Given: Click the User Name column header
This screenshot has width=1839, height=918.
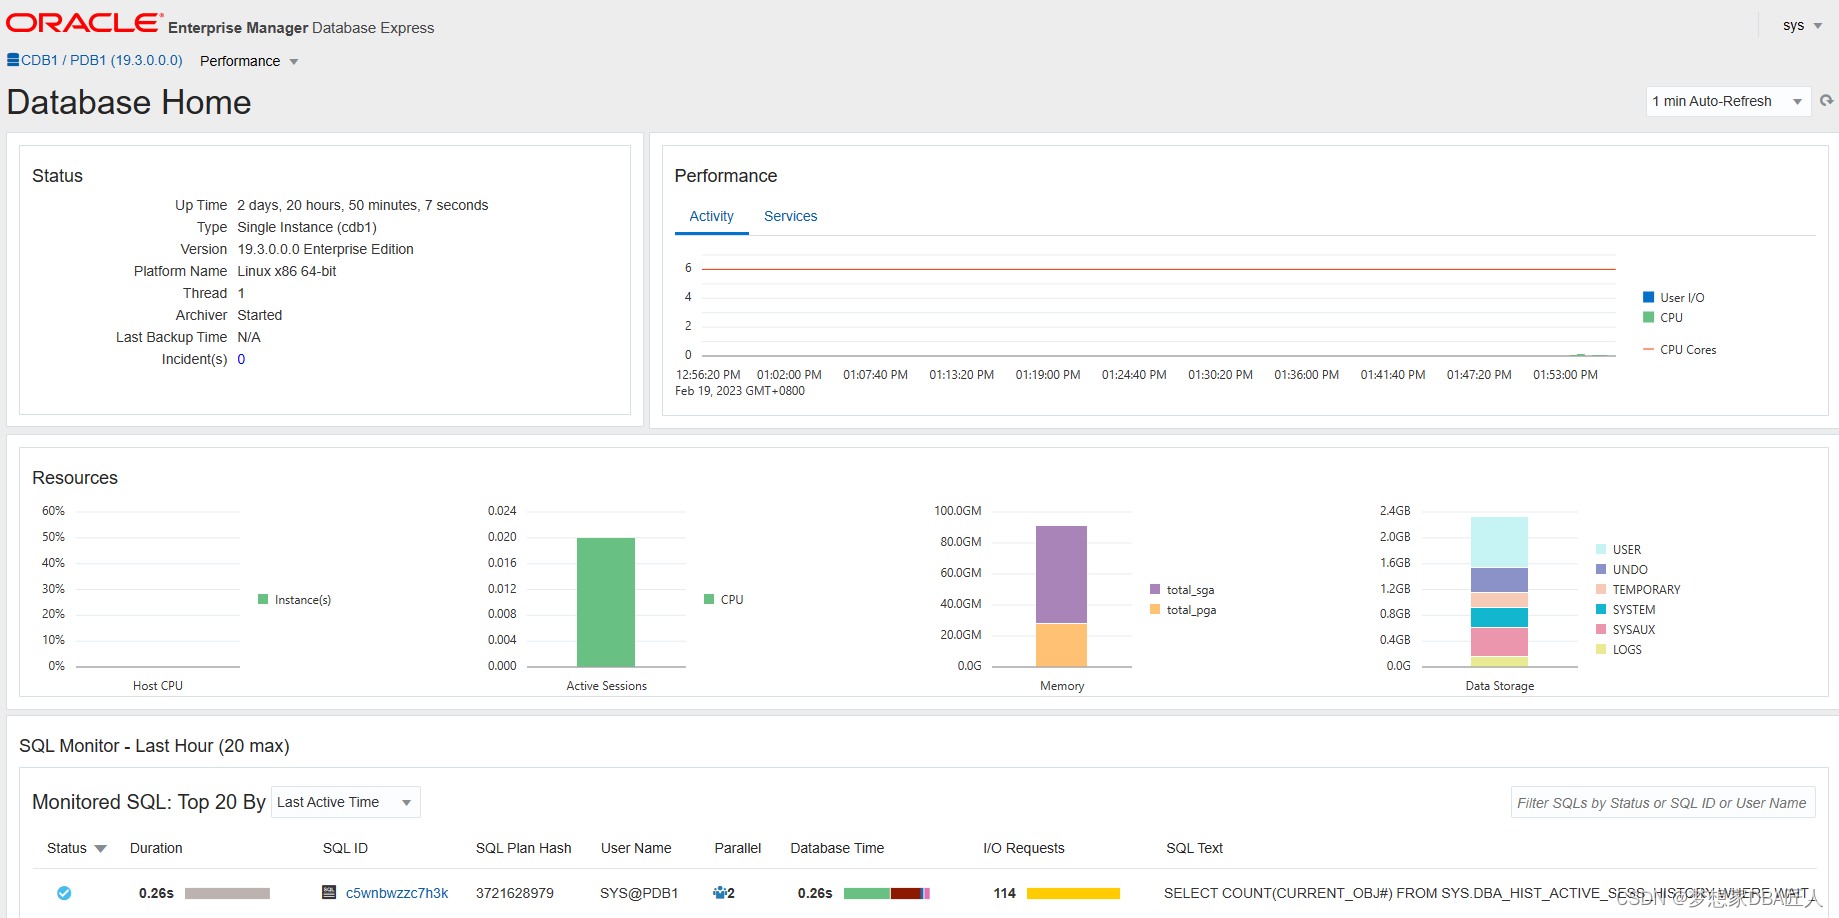Looking at the screenshot, I should pos(636,848).
